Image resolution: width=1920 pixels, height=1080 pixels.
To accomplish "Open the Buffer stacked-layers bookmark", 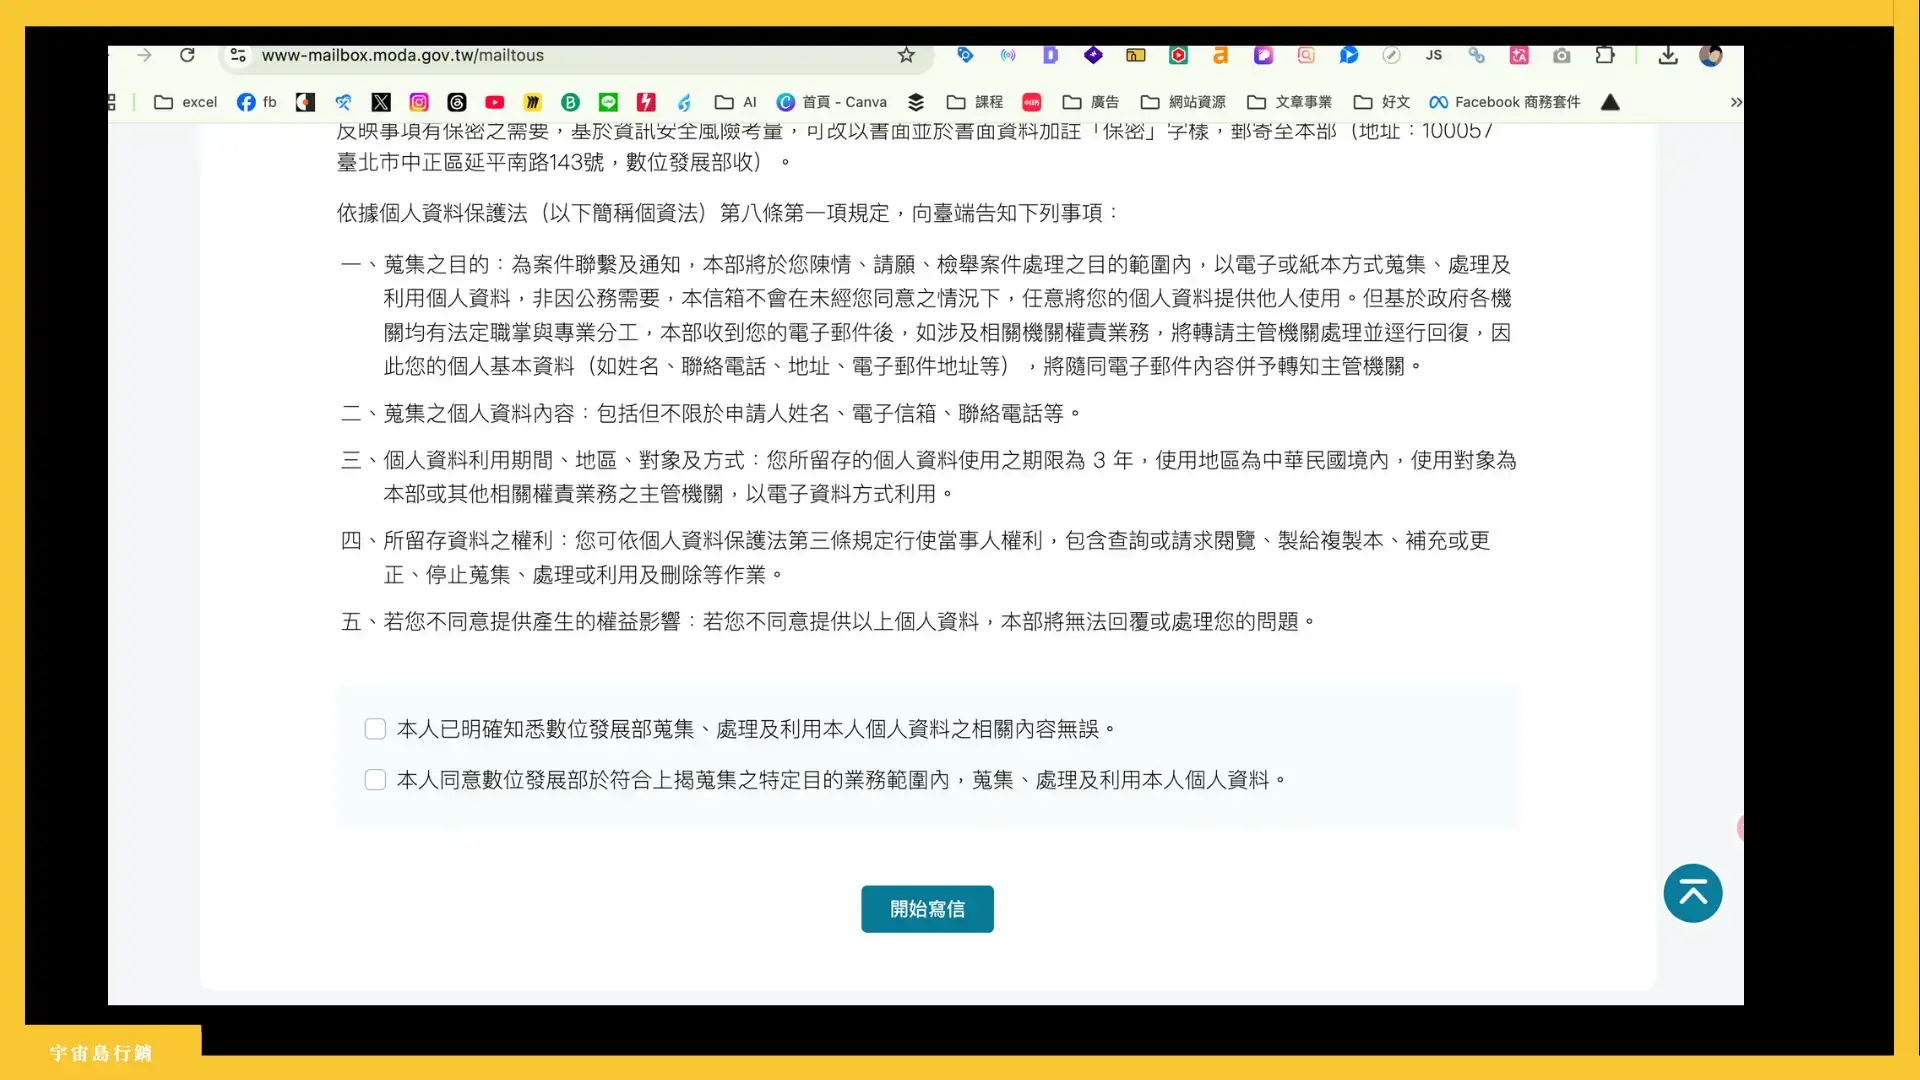I will click(x=916, y=102).
